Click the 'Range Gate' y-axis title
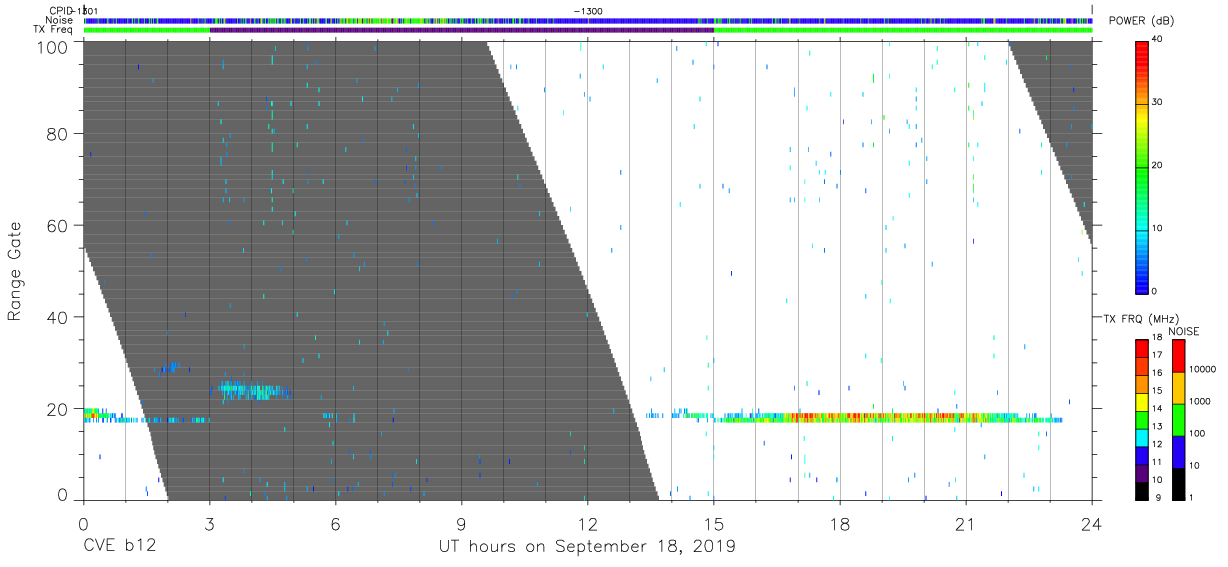This screenshot has height=567, width=1228. [x=15, y=271]
